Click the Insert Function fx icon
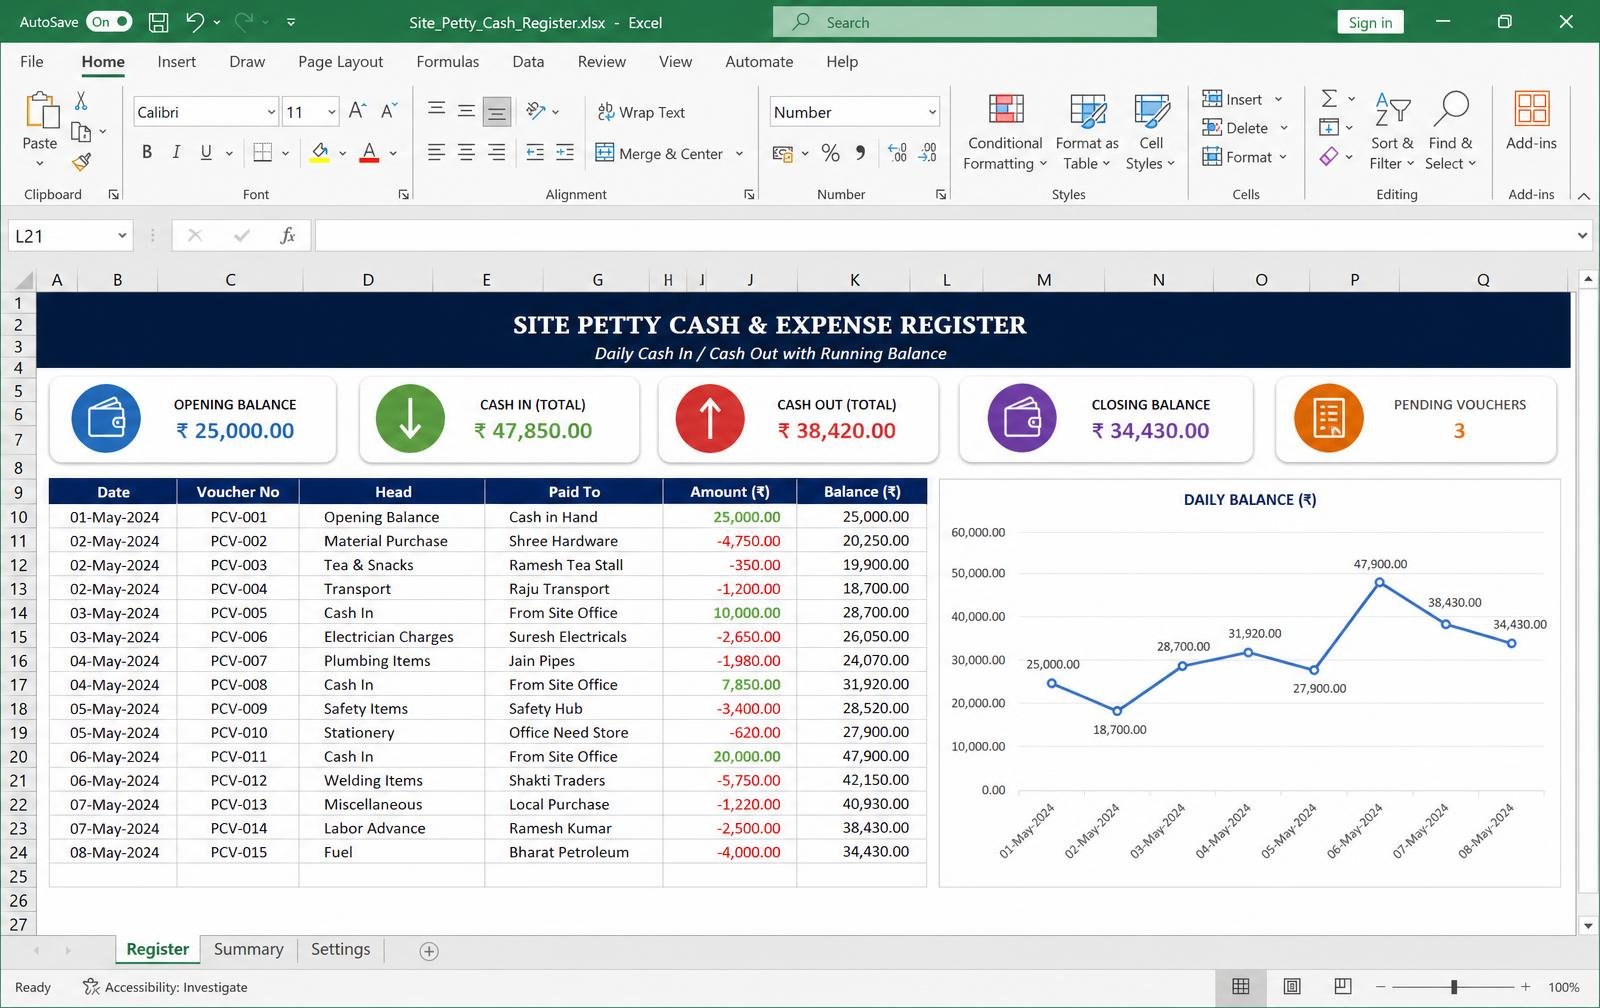Image resolution: width=1600 pixels, height=1008 pixels. pos(287,235)
